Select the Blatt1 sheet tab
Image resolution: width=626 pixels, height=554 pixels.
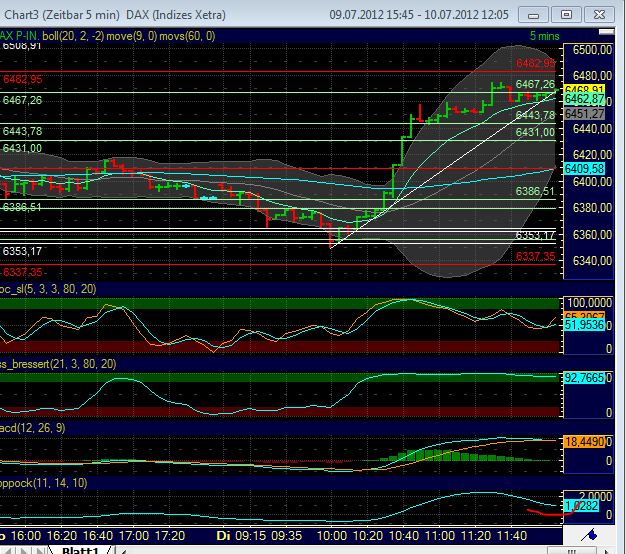80,550
